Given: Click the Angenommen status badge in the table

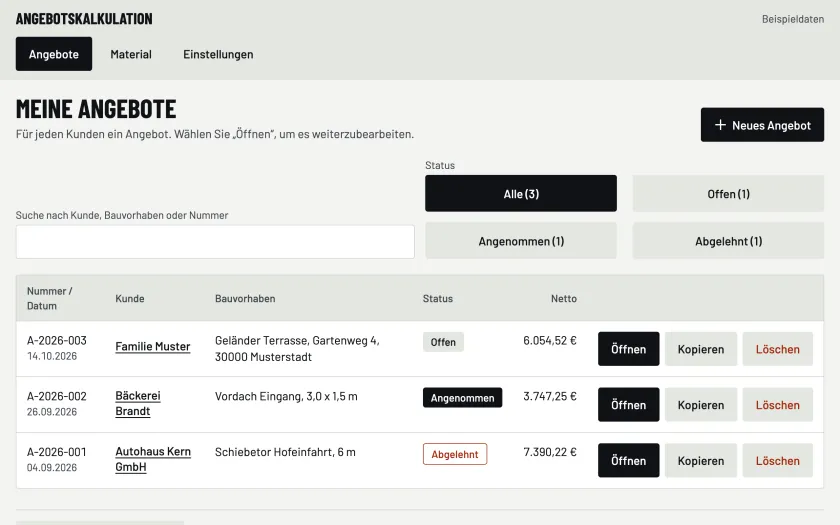Looking at the screenshot, I should click(462, 398).
